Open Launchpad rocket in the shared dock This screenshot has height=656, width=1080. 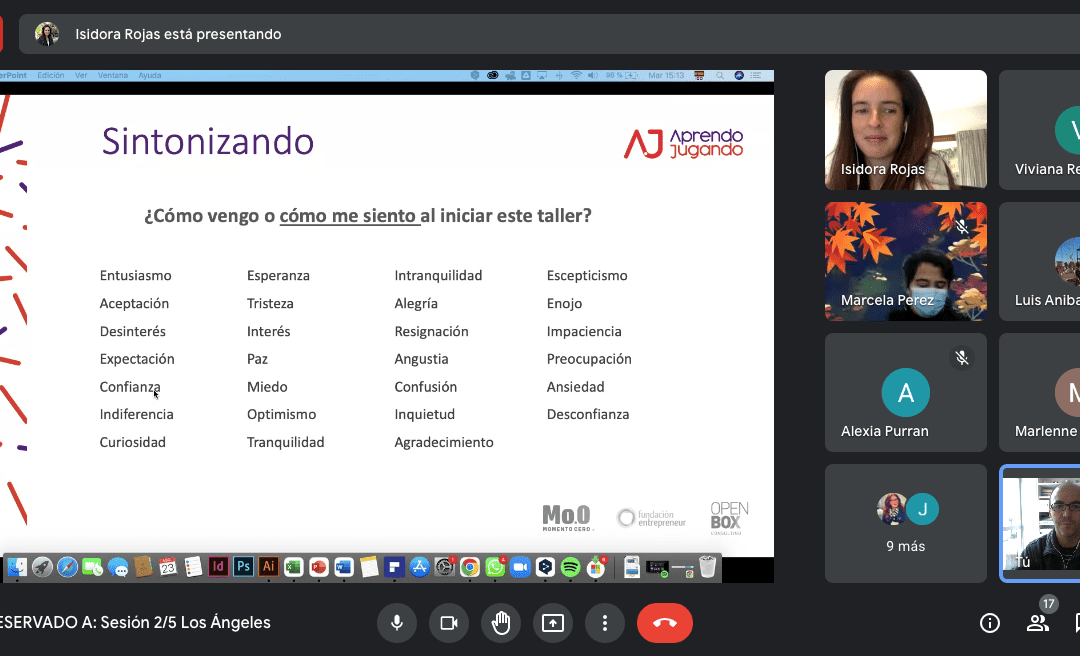[42, 567]
